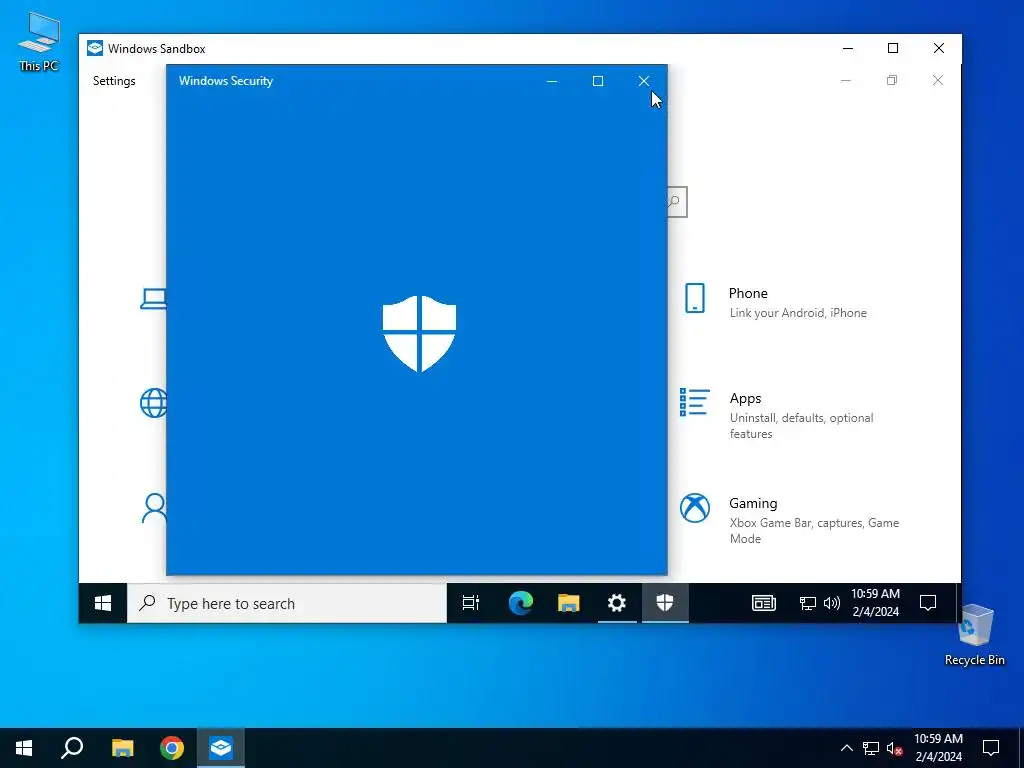This screenshot has width=1024, height=768.
Task: Close the Settings window
Action: (938, 80)
